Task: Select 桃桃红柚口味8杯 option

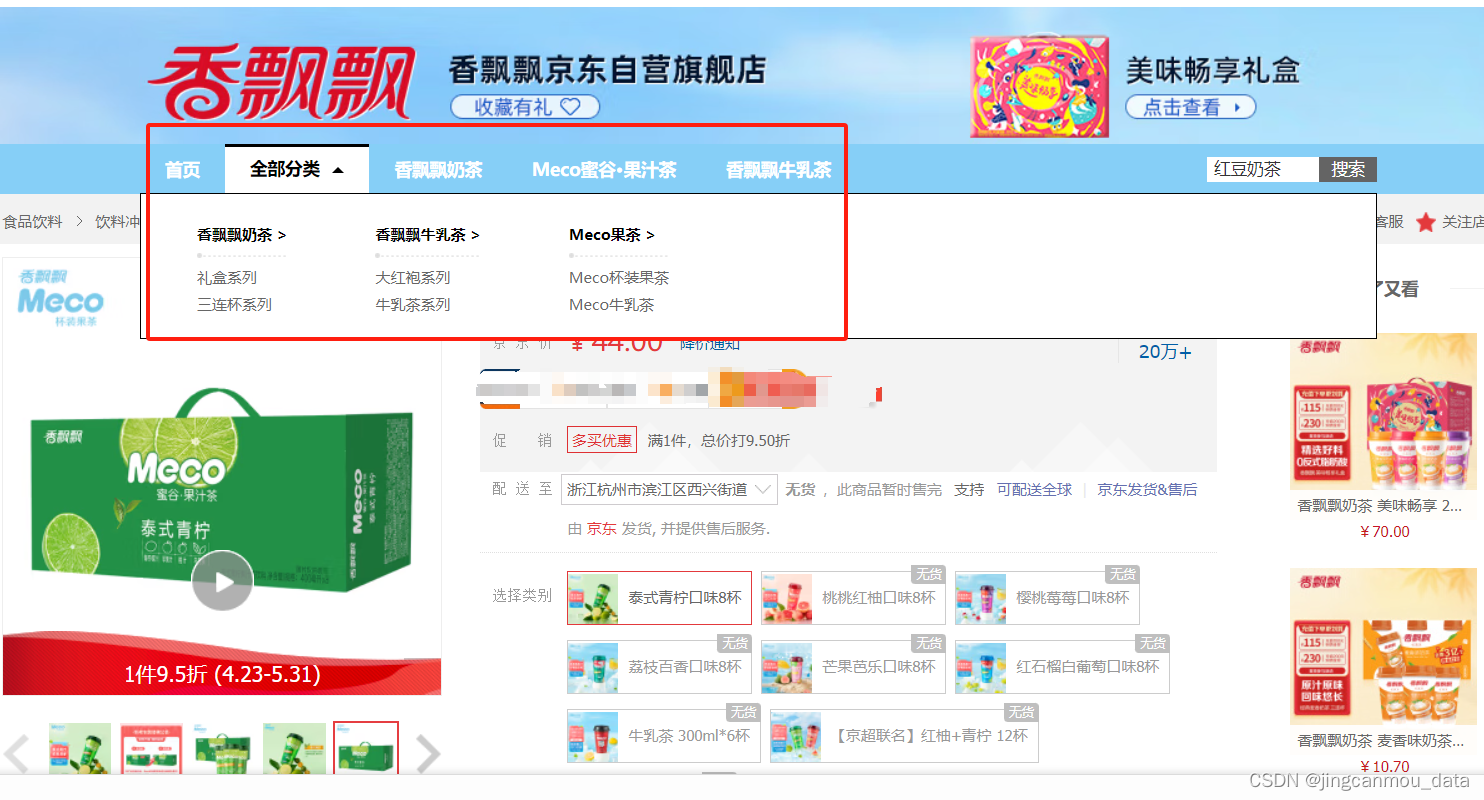Action: pos(853,598)
